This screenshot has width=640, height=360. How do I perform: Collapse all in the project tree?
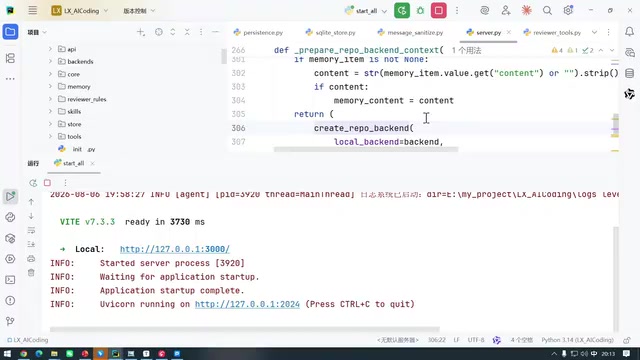coord(187,32)
